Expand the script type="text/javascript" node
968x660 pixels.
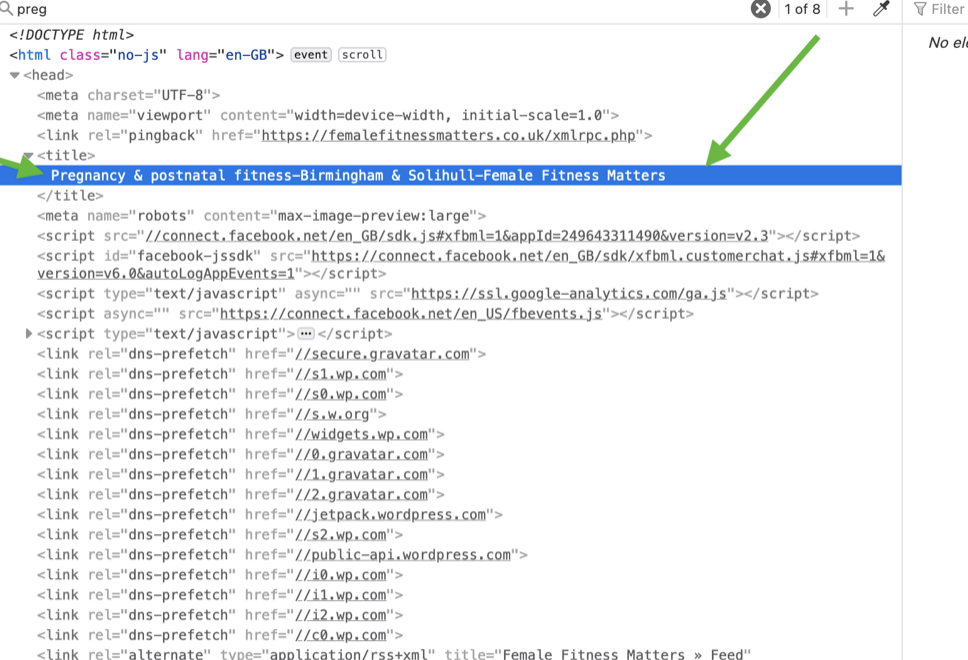pyautogui.click(x=28, y=334)
